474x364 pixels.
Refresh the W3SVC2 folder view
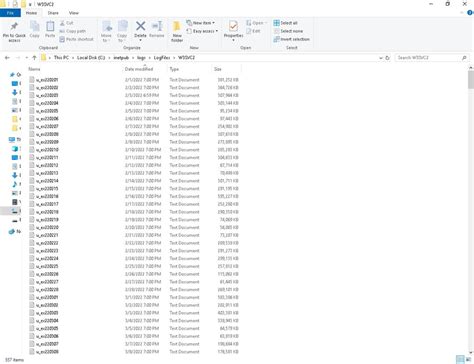[388, 58]
